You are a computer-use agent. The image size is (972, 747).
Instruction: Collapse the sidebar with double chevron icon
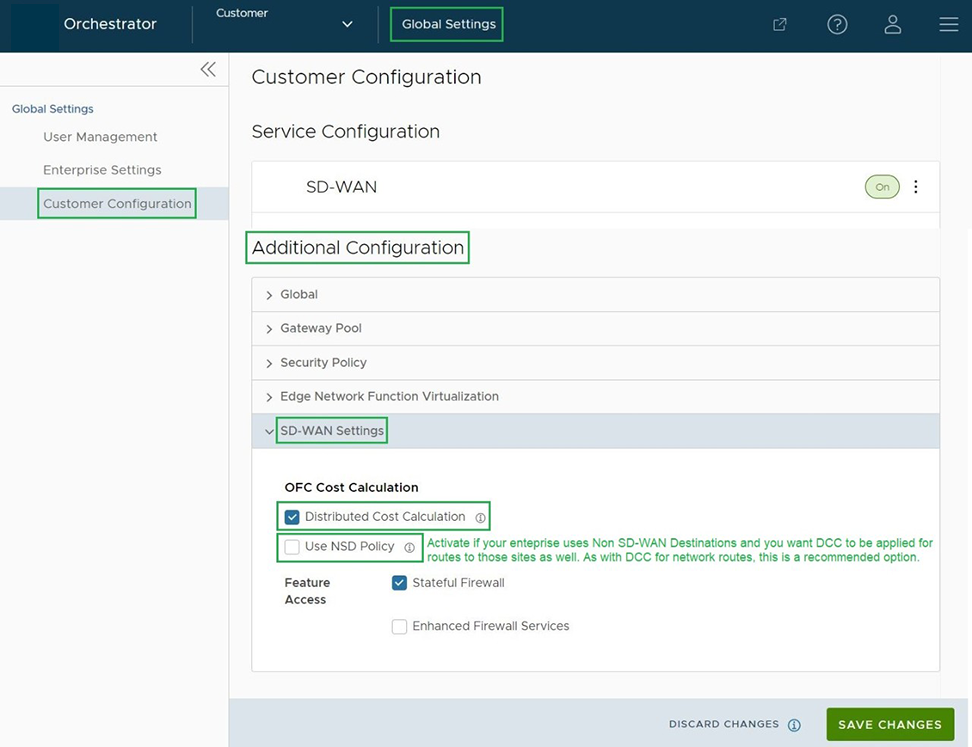(208, 69)
